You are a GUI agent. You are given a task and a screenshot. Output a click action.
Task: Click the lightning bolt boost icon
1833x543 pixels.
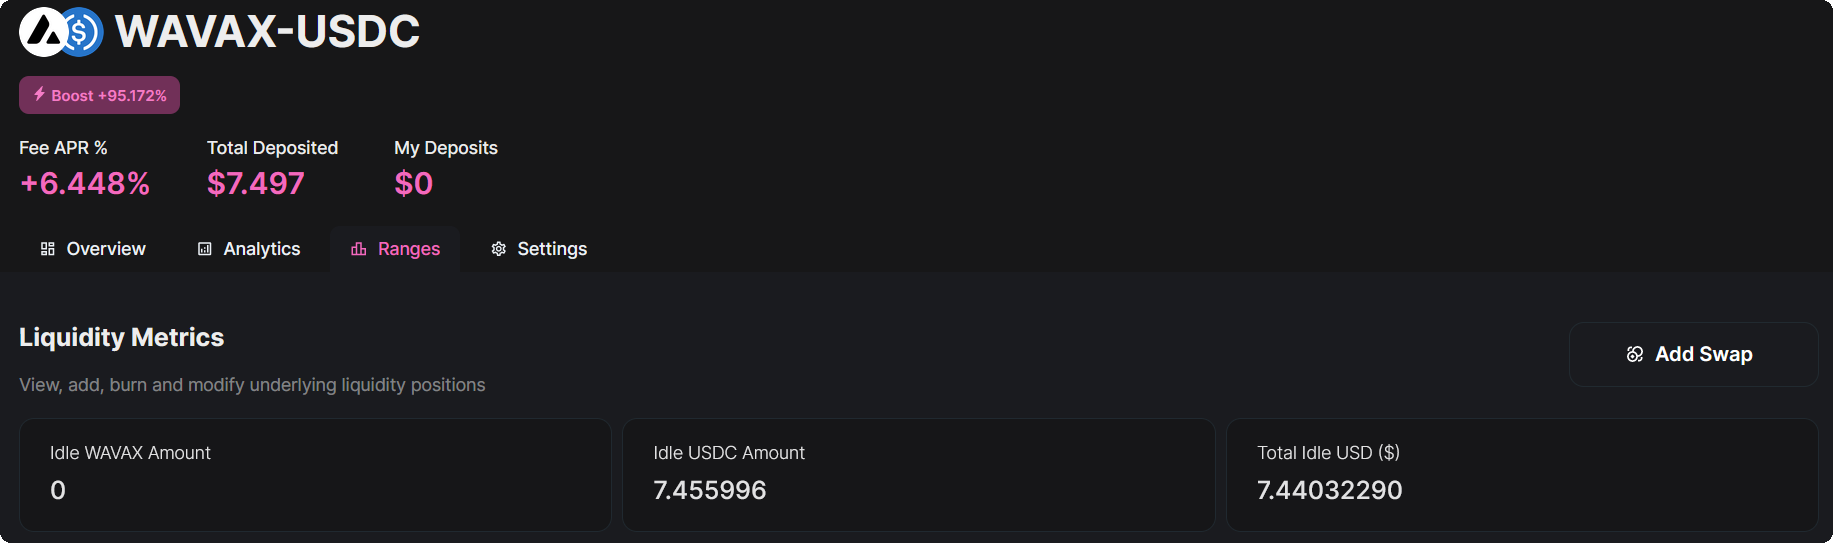[x=39, y=94]
